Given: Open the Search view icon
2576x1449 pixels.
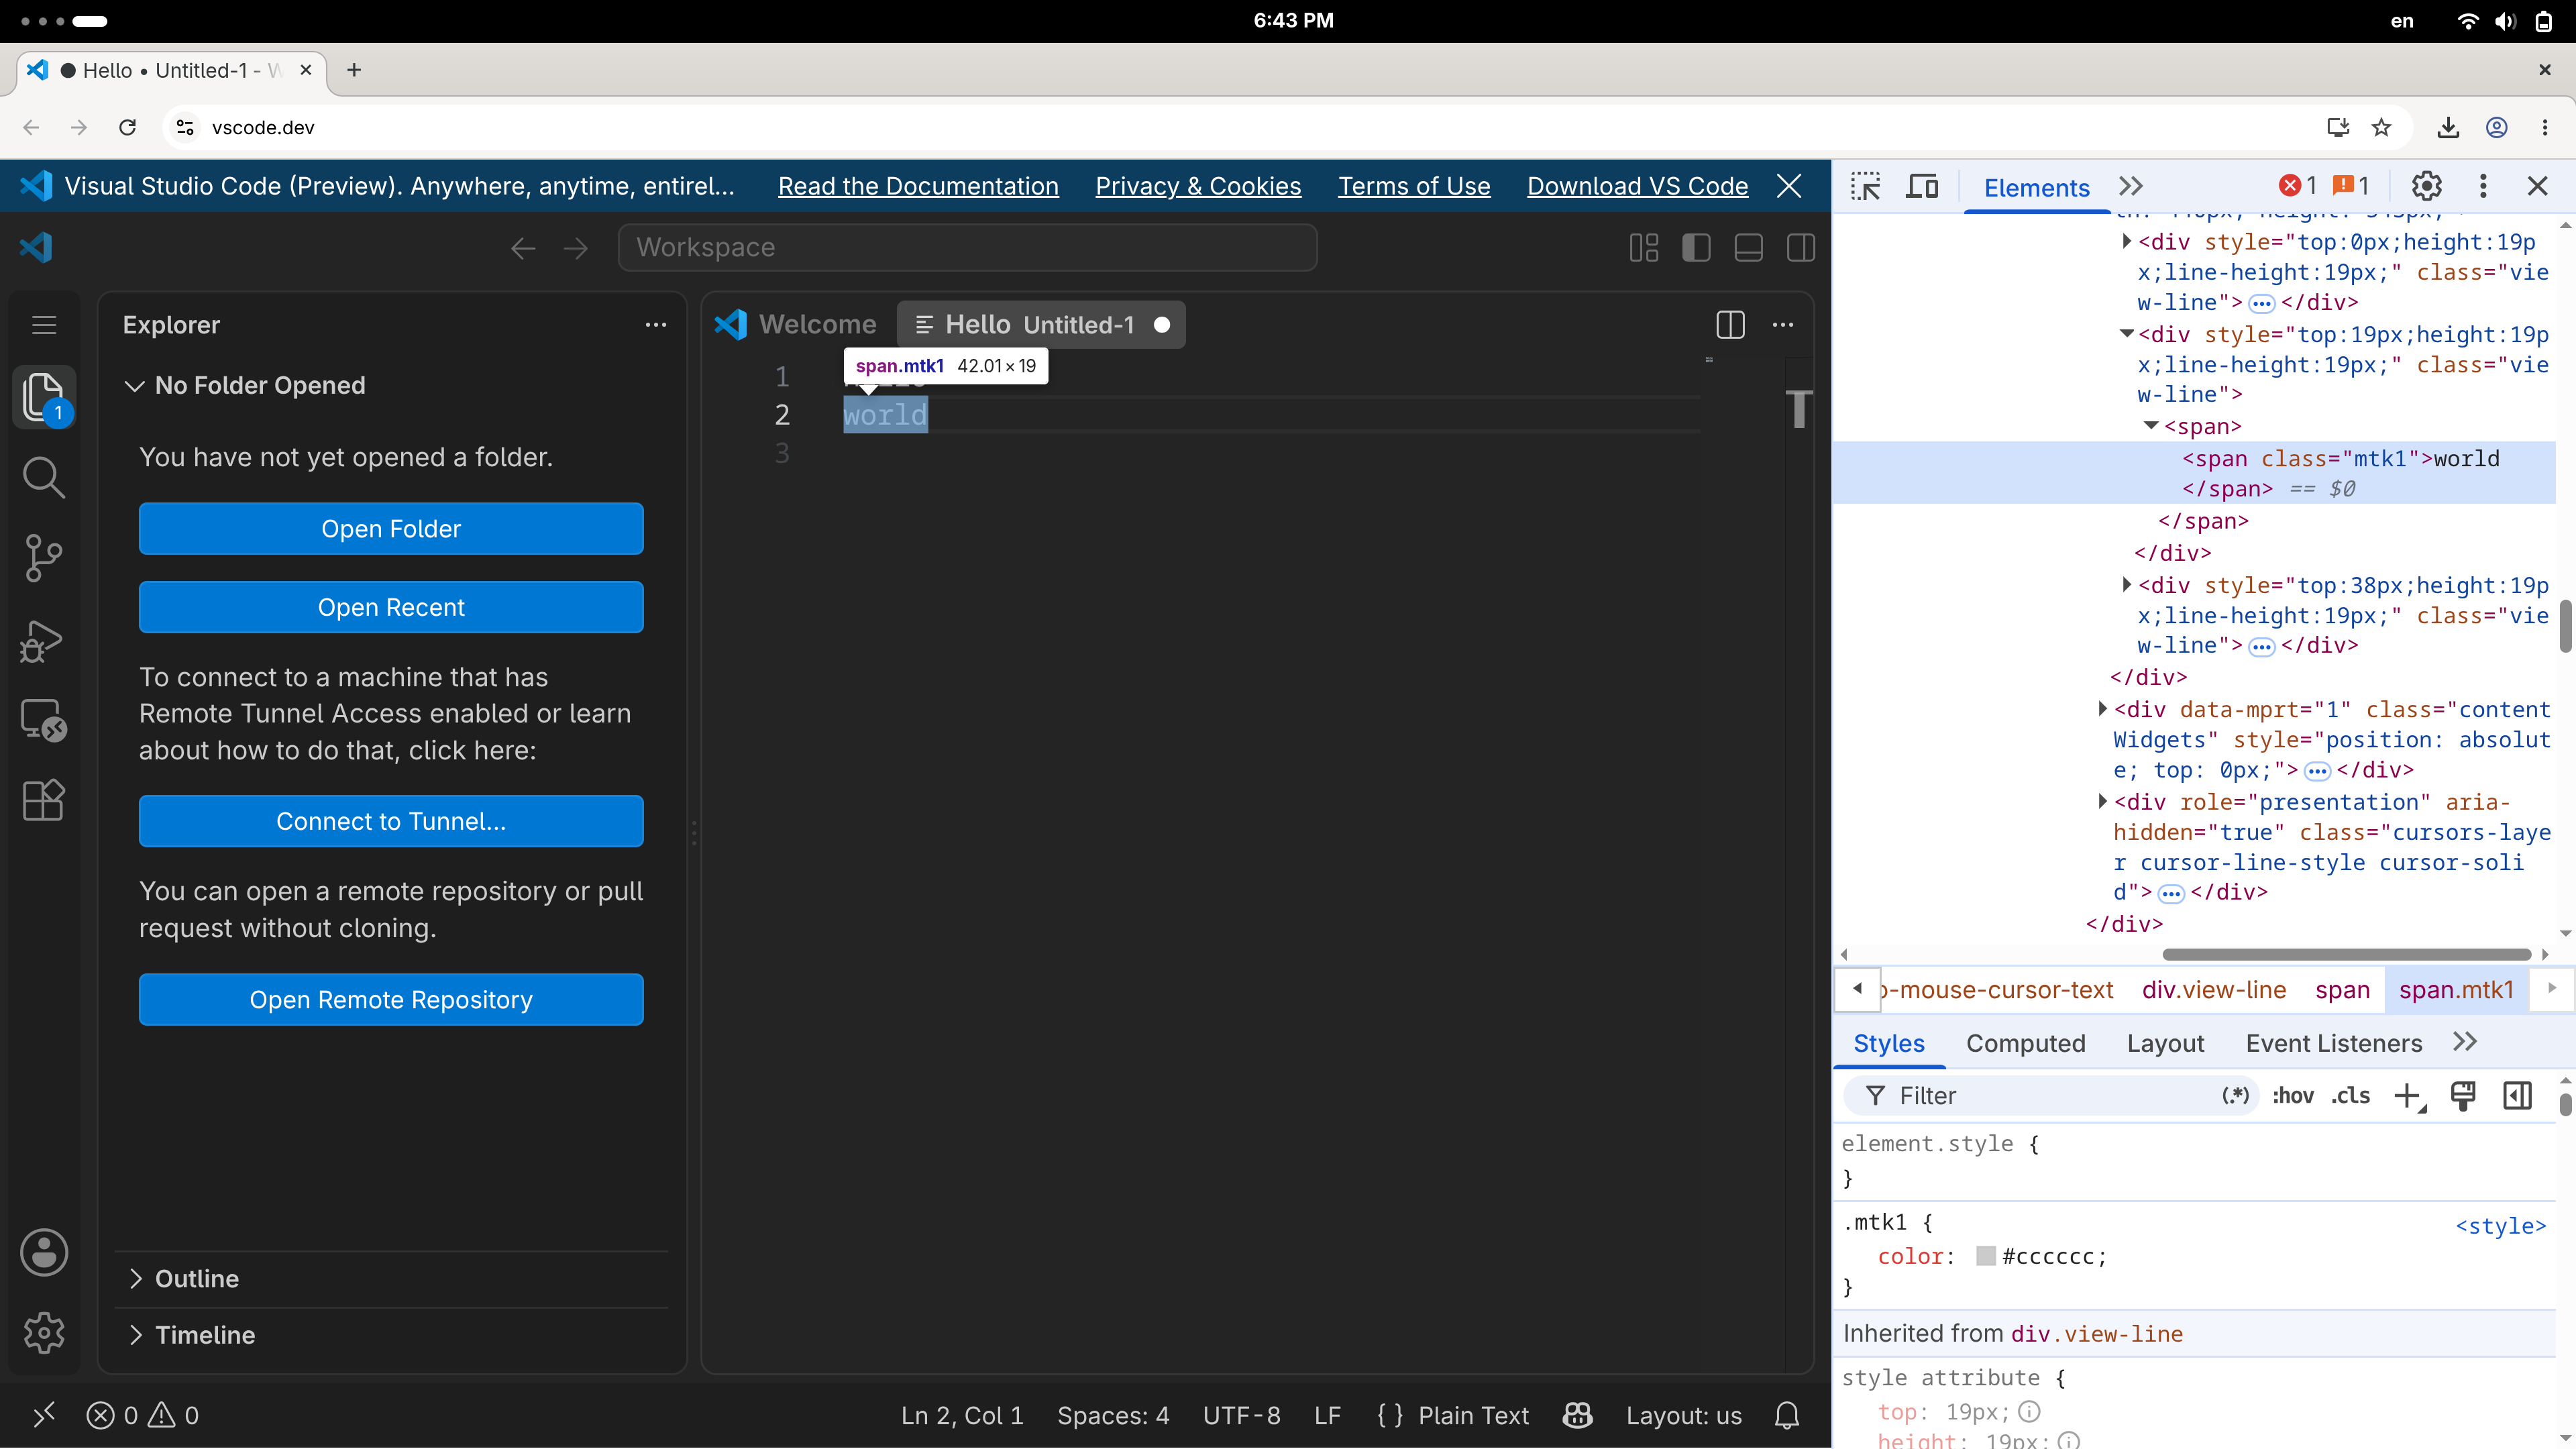Looking at the screenshot, I should (x=44, y=478).
